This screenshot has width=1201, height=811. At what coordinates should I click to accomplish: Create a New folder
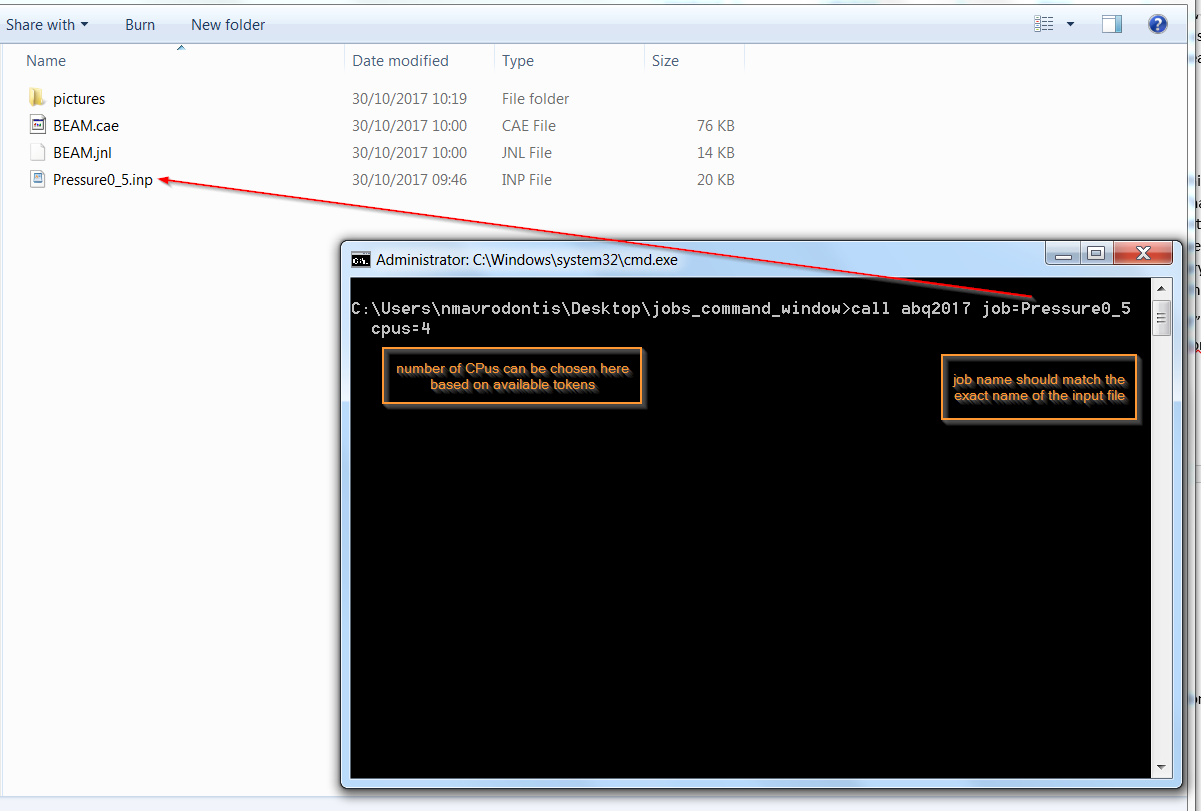tap(227, 24)
